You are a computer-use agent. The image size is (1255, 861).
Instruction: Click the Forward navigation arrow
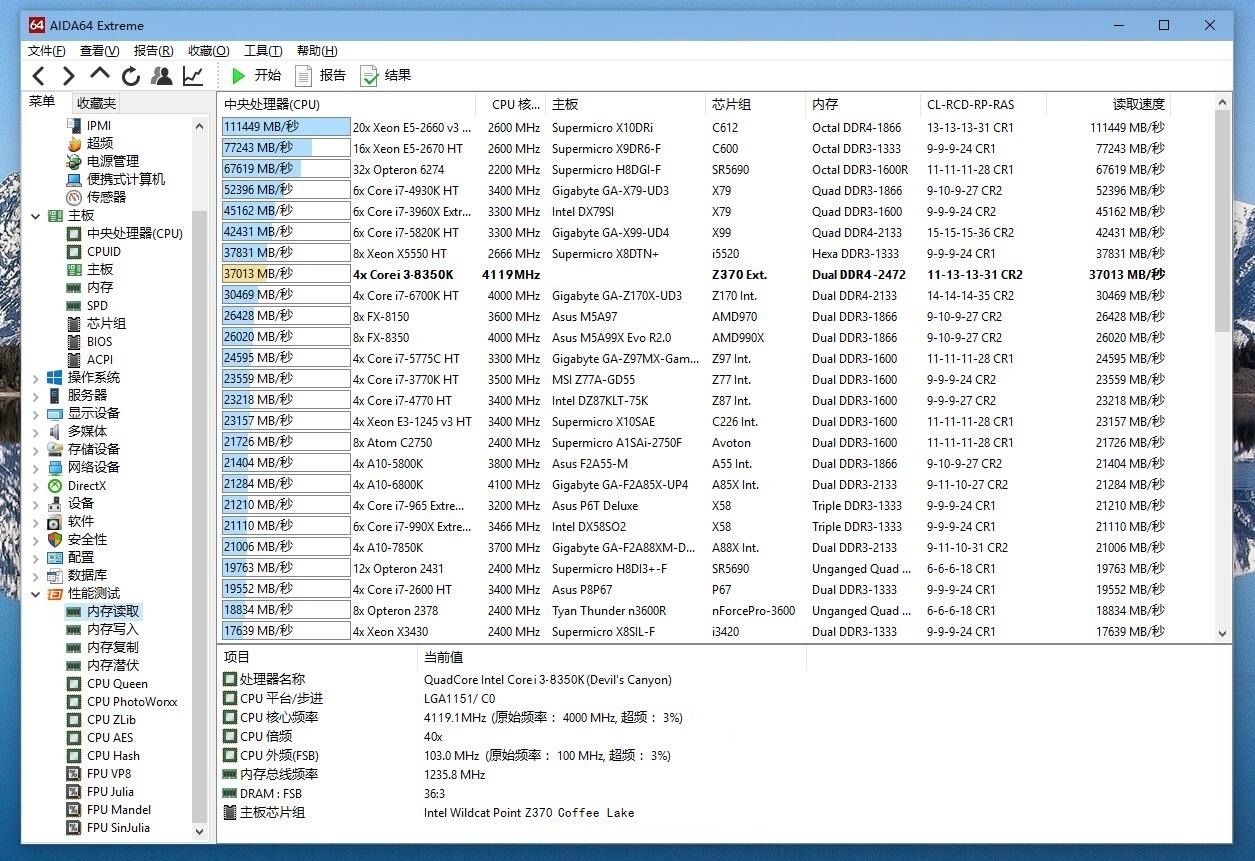coord(68,75)
